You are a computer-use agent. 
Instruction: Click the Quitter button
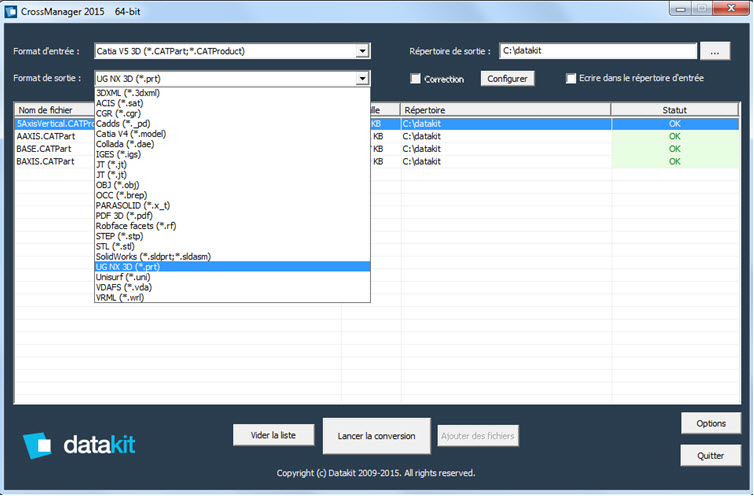(711, 456)
